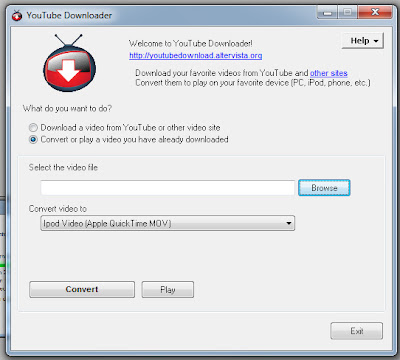
Task: Click the Convert button
Action: pyautogui.click(x=82, y=289)
